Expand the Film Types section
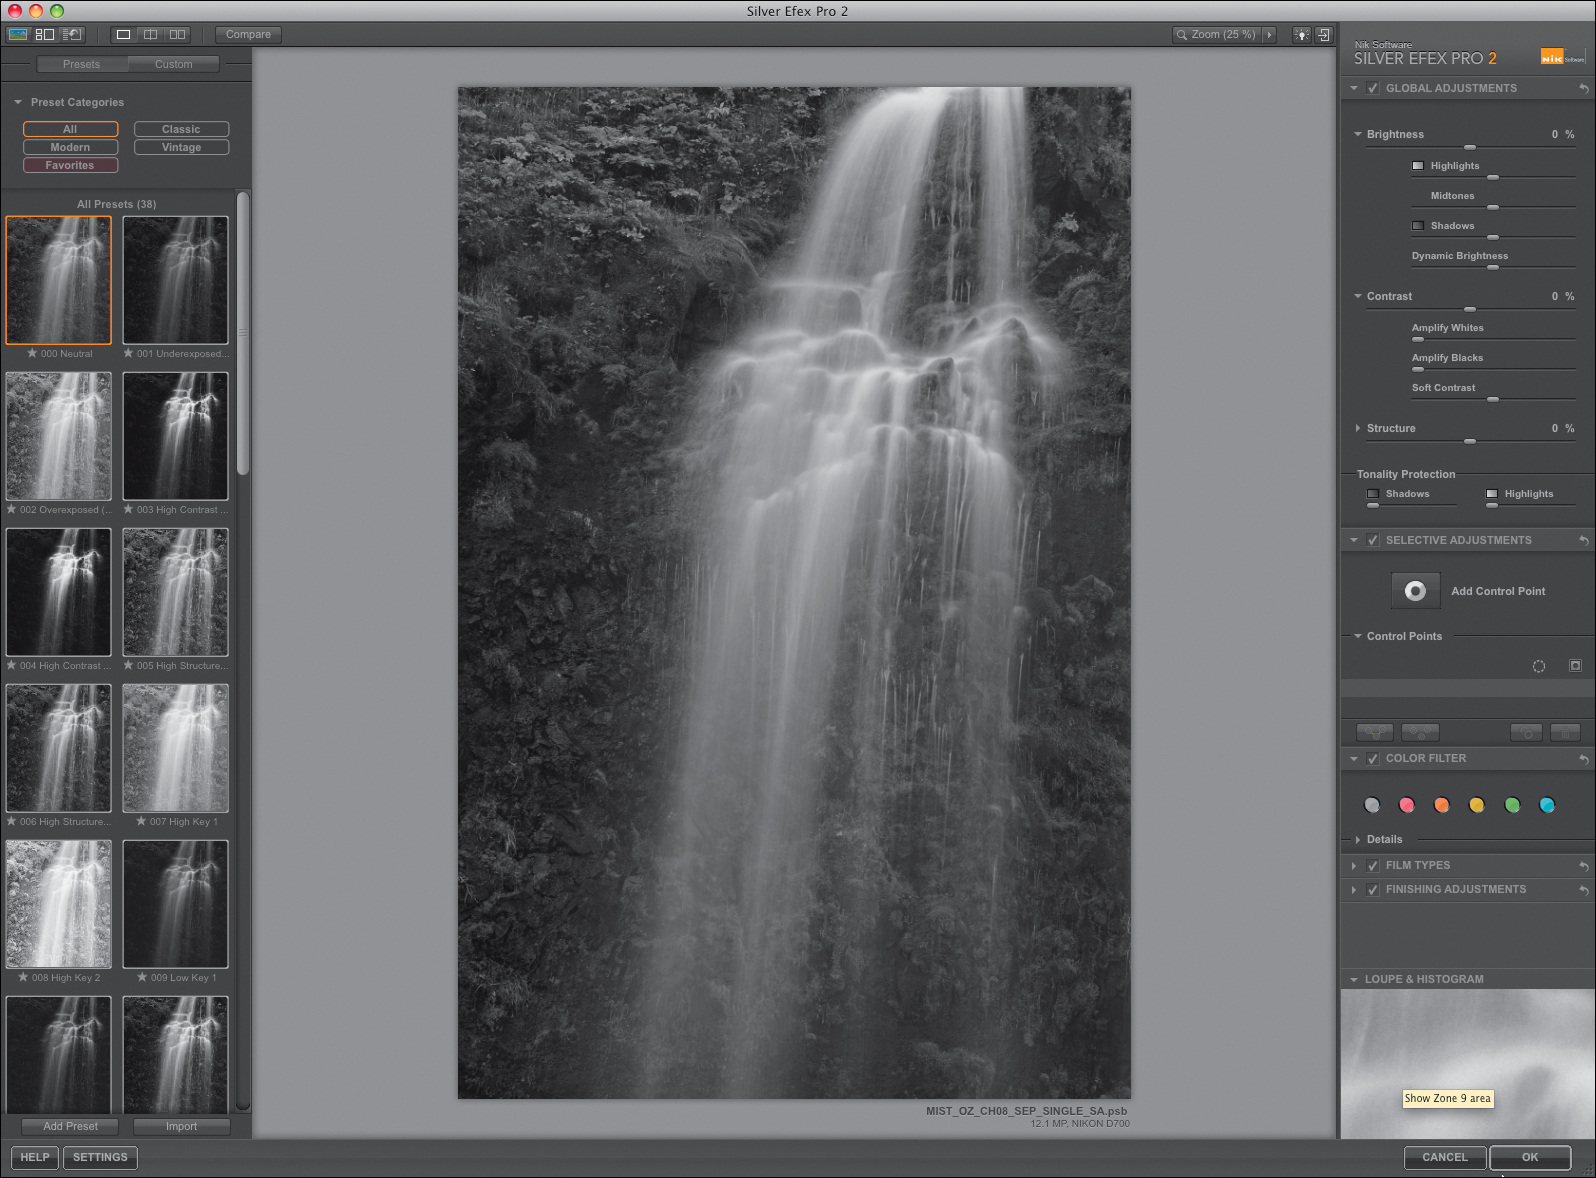Viewport: 1596px width, 1178px height. [1354, 866]
